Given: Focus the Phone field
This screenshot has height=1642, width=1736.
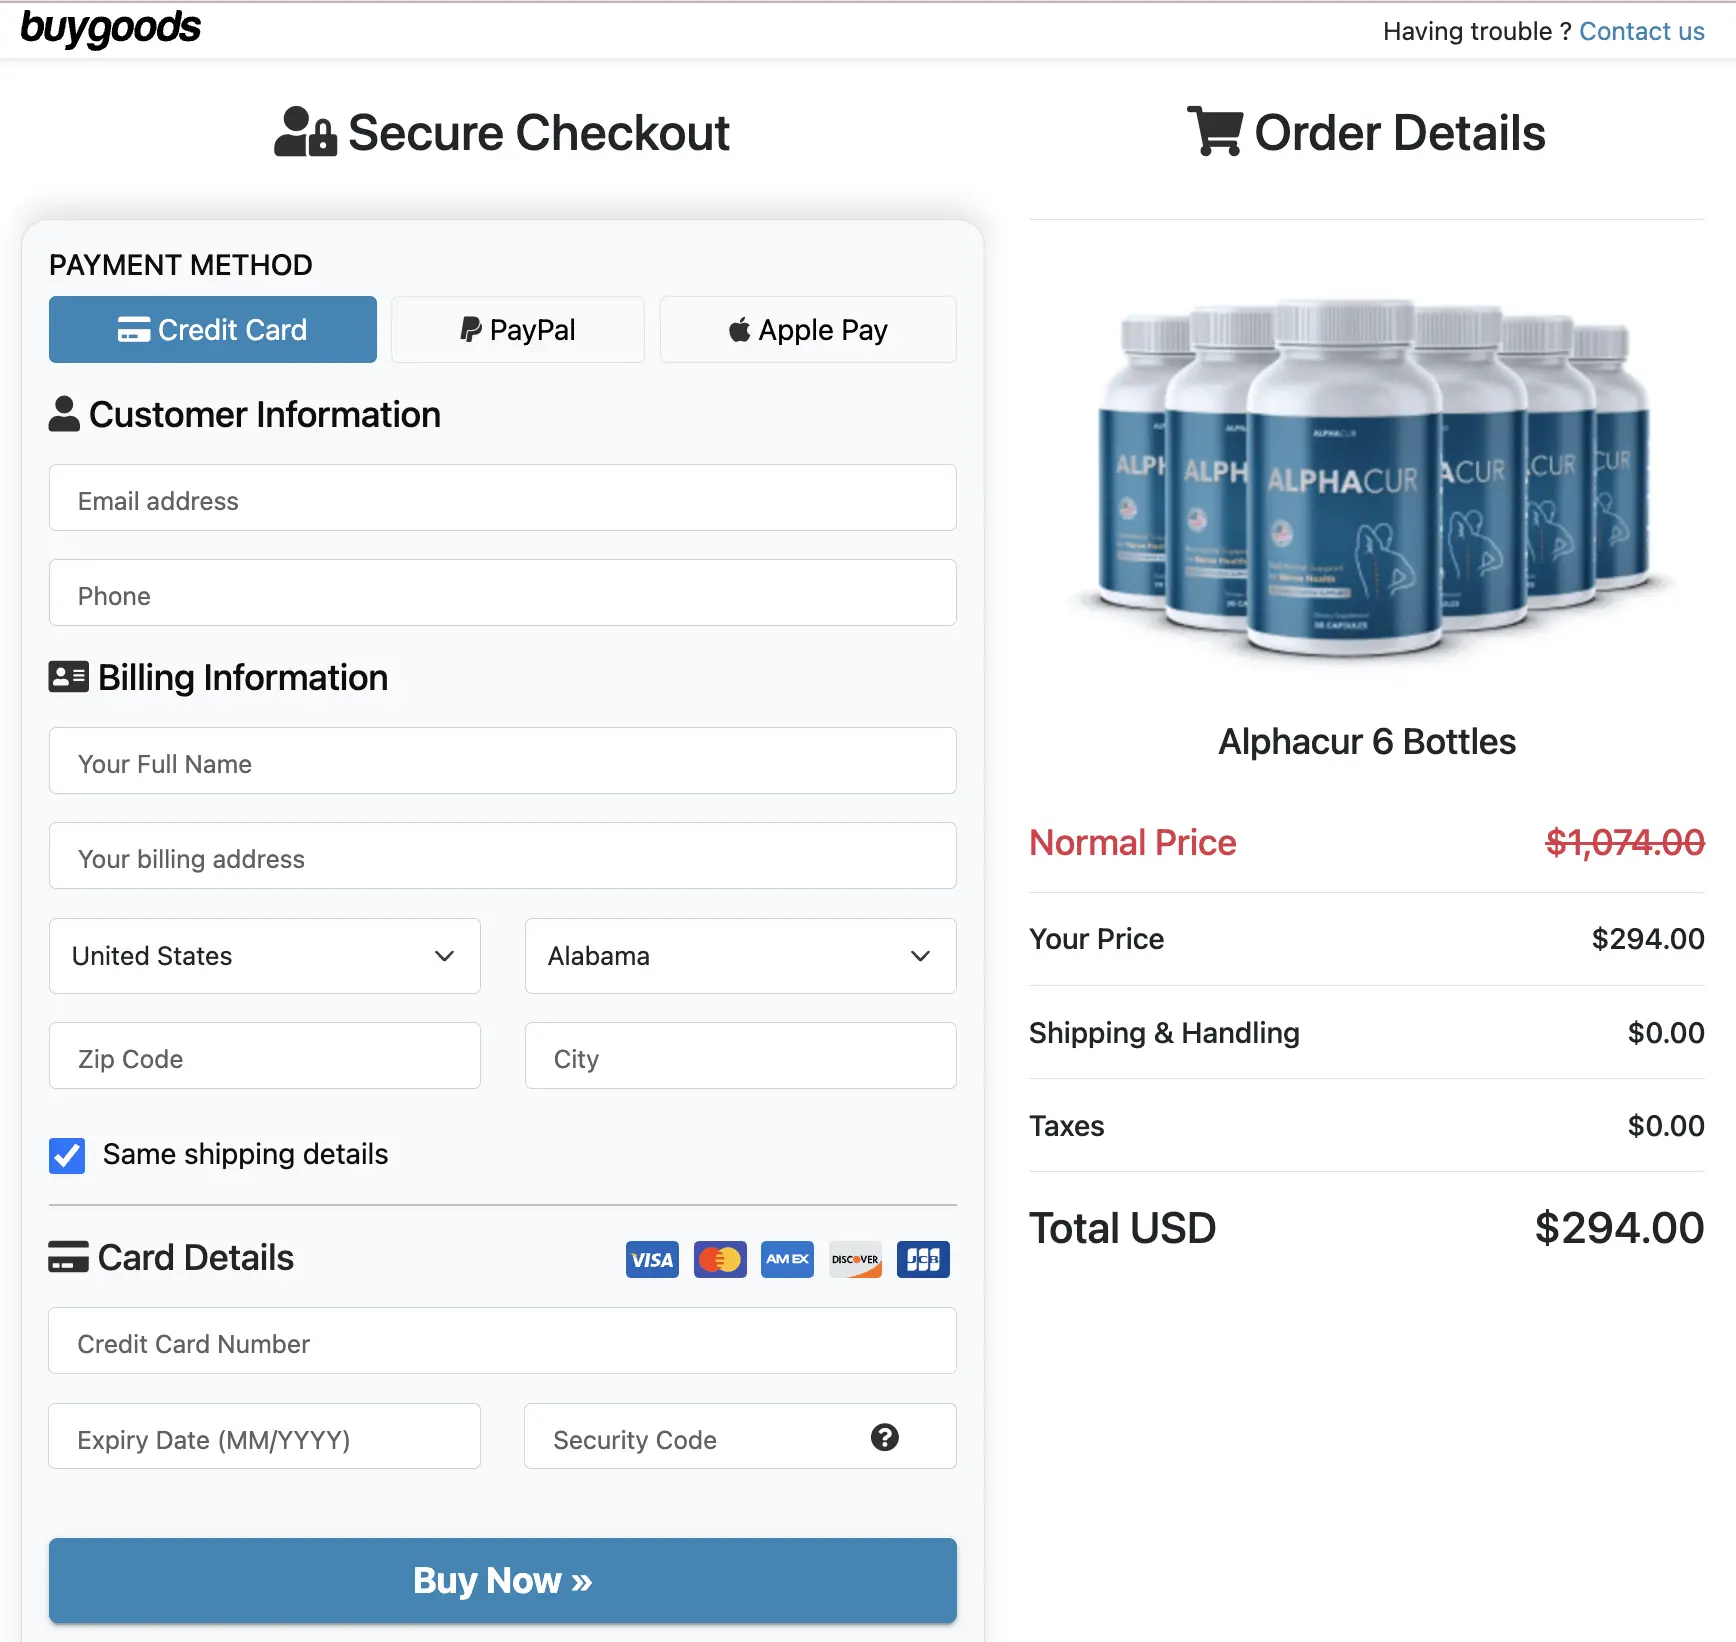Looking at the screenshot, I should [x=503, y=593].
